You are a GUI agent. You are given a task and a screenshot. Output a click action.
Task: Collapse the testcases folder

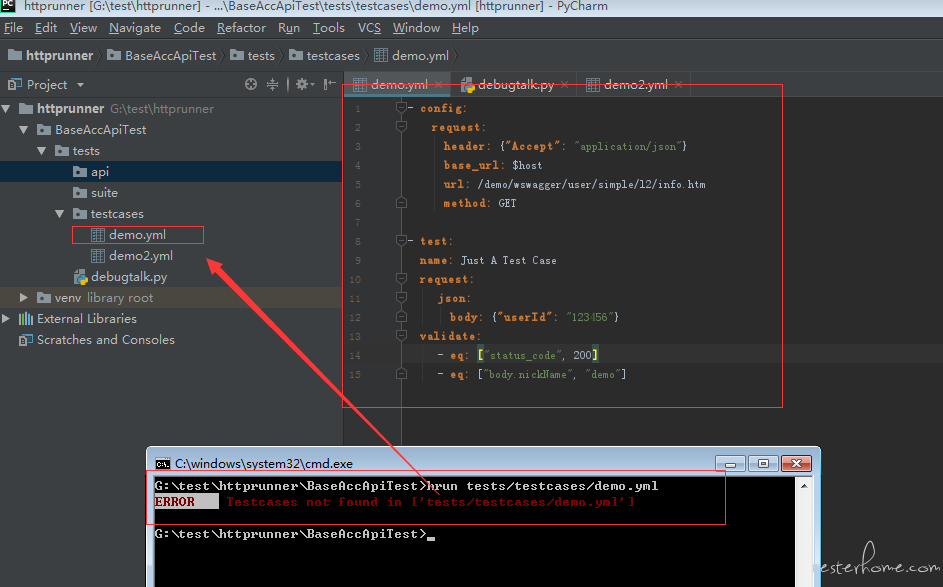pyautogui.click(x=60, y=214)
